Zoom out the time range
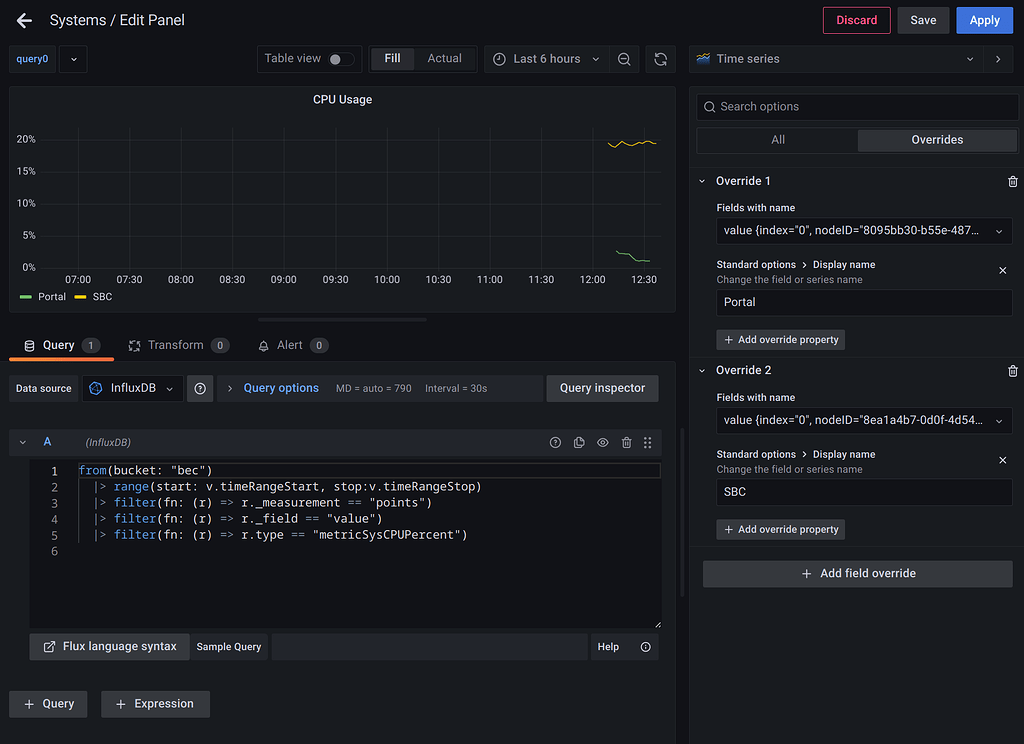Viewport: 1024px width, 744px height. pos(625,59)
